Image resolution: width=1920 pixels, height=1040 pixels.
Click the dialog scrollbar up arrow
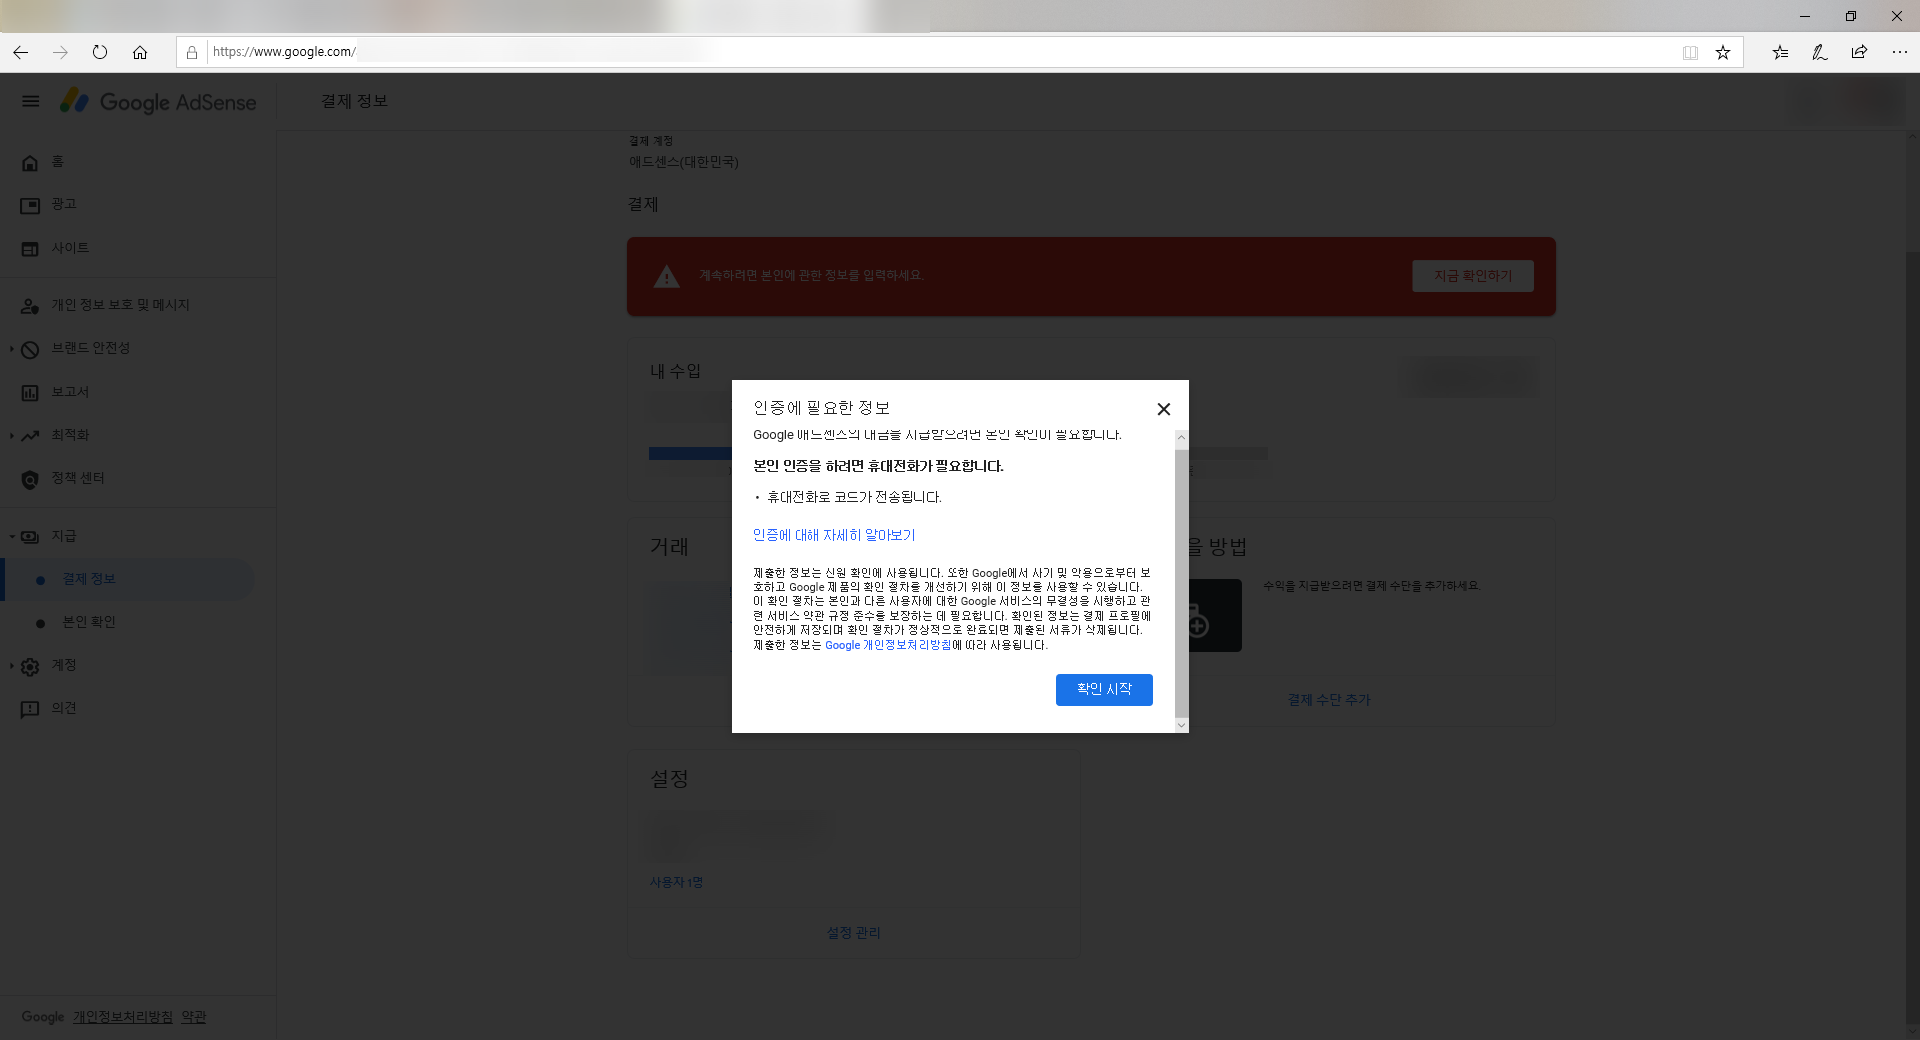point(1181,437)
